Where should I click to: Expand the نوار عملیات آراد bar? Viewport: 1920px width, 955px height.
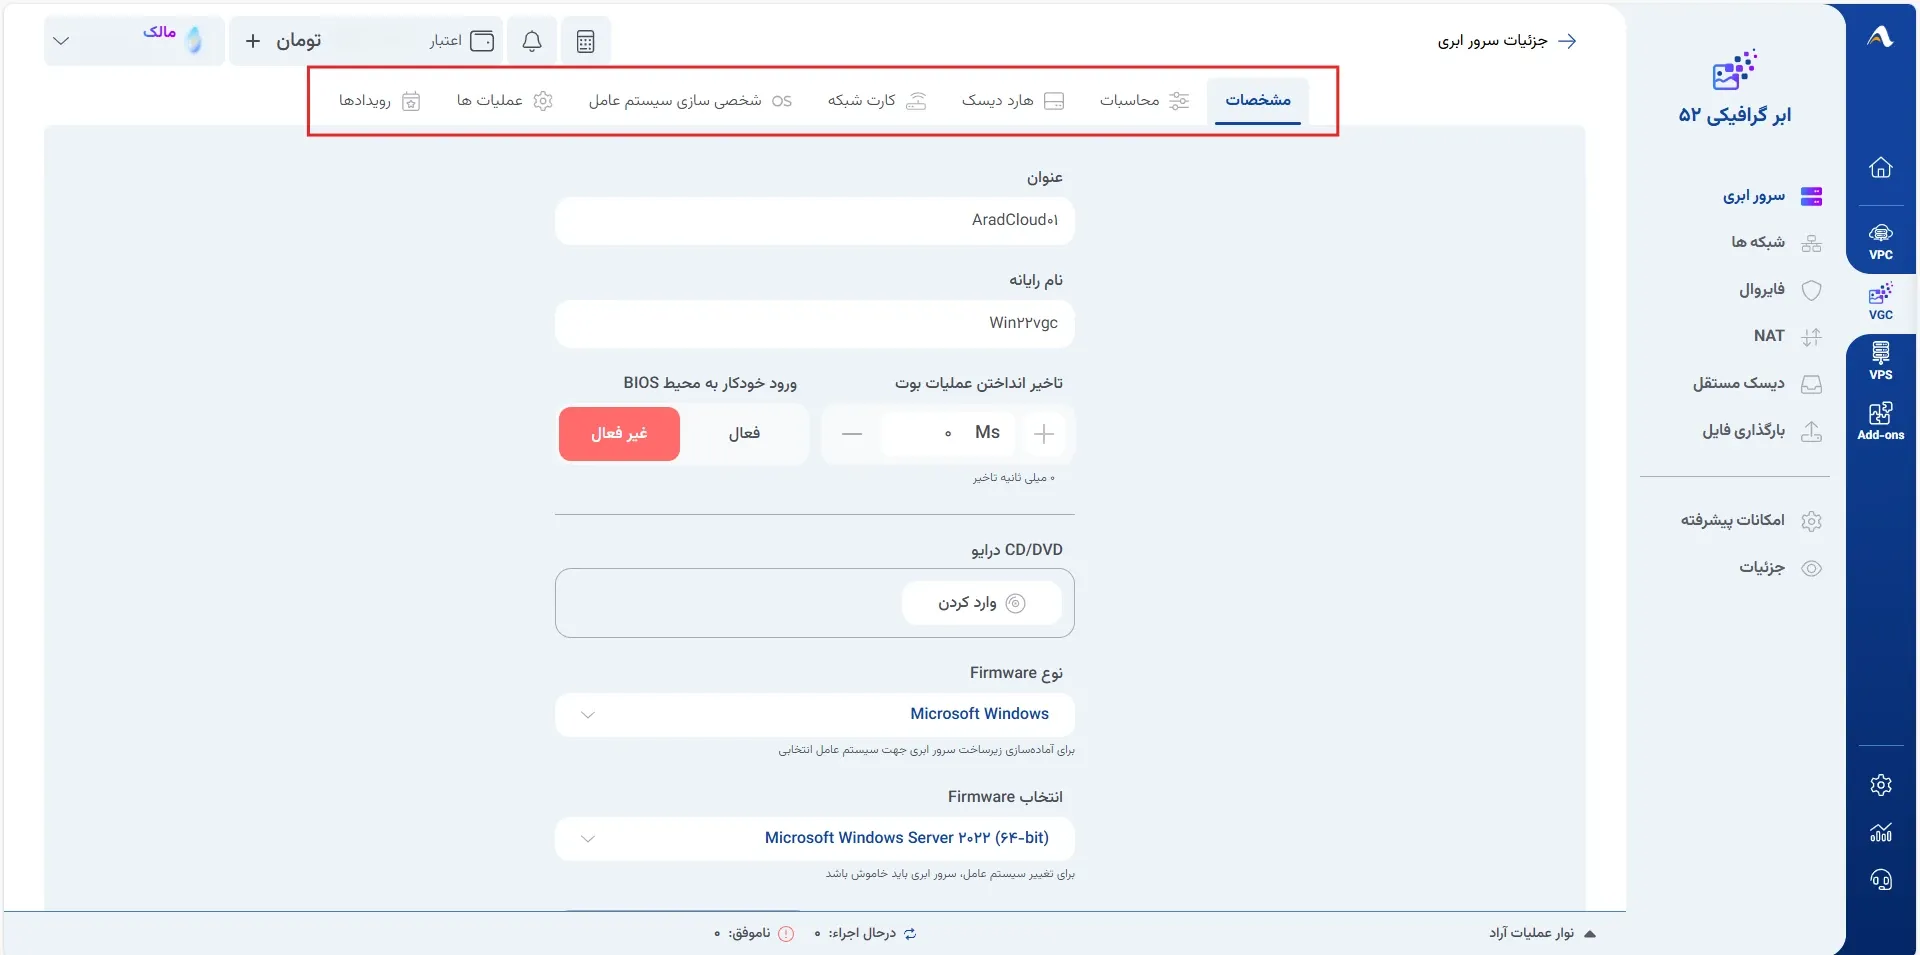pos(1542,933)
